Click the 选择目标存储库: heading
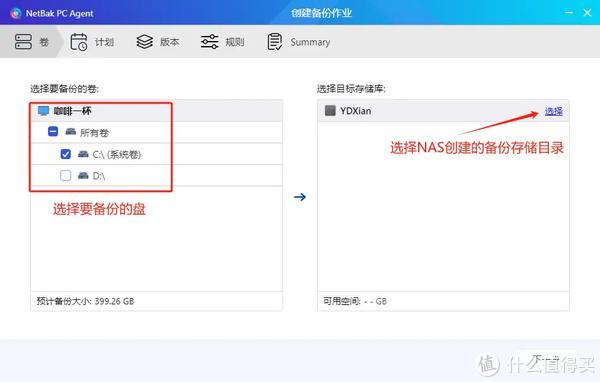Viewport: 600px width, 382px height. [x=351, y=89]
